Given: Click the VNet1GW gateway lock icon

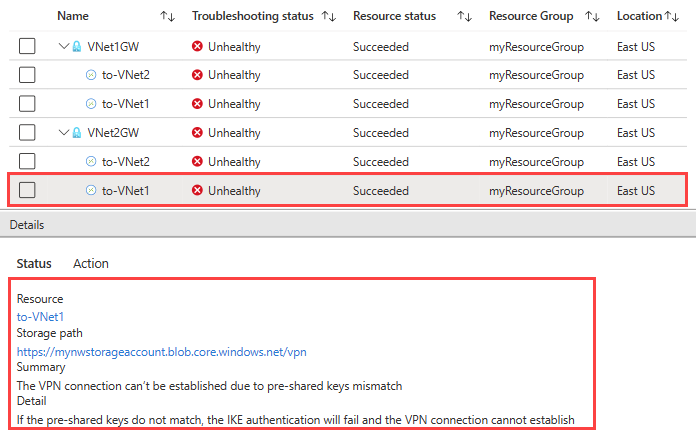Looking at the screenshot, I should [x=77, y=46].
